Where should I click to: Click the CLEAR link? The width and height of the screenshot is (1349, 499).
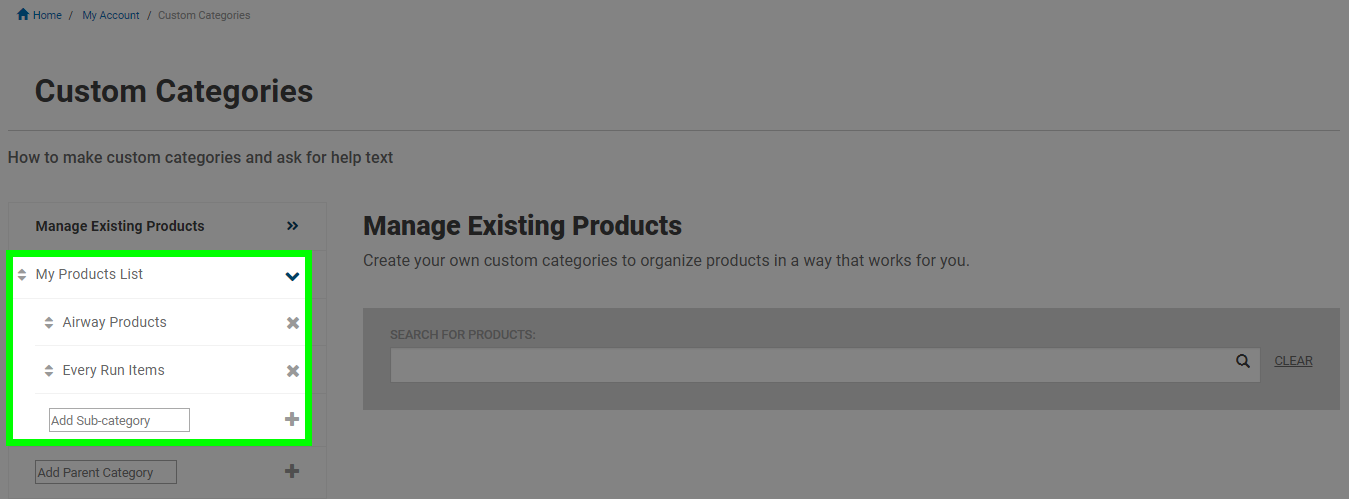pos(1293,361)
